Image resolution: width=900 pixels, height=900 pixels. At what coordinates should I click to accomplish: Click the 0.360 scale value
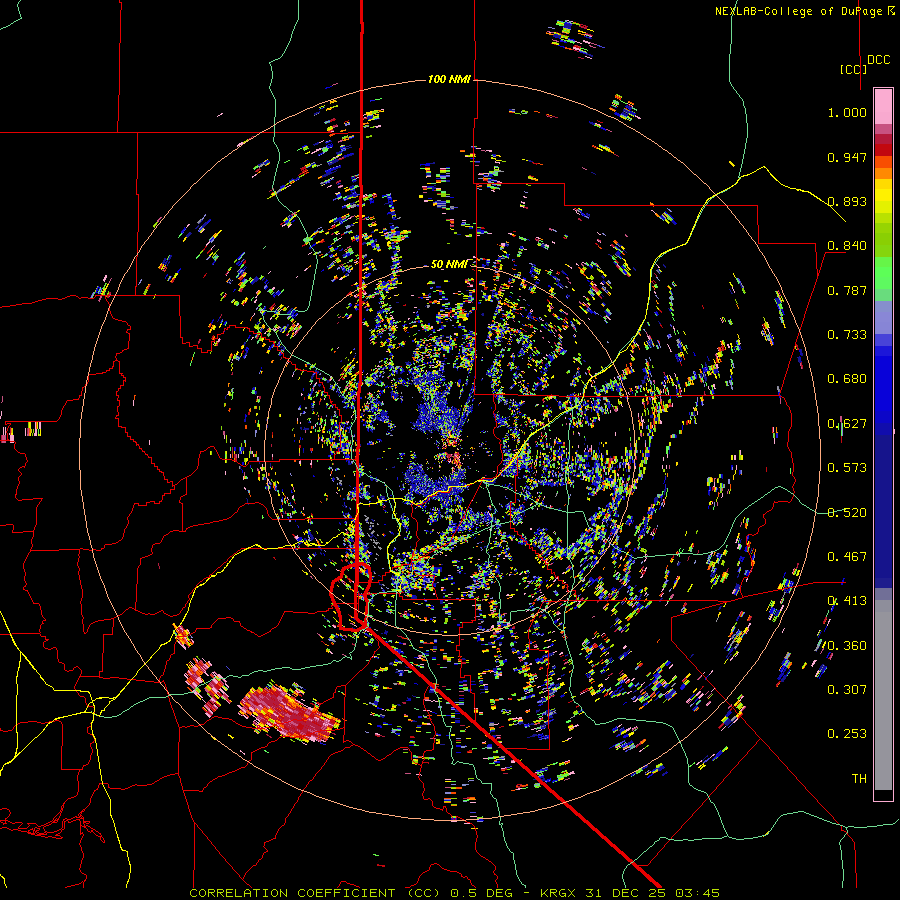coord(847,646)
